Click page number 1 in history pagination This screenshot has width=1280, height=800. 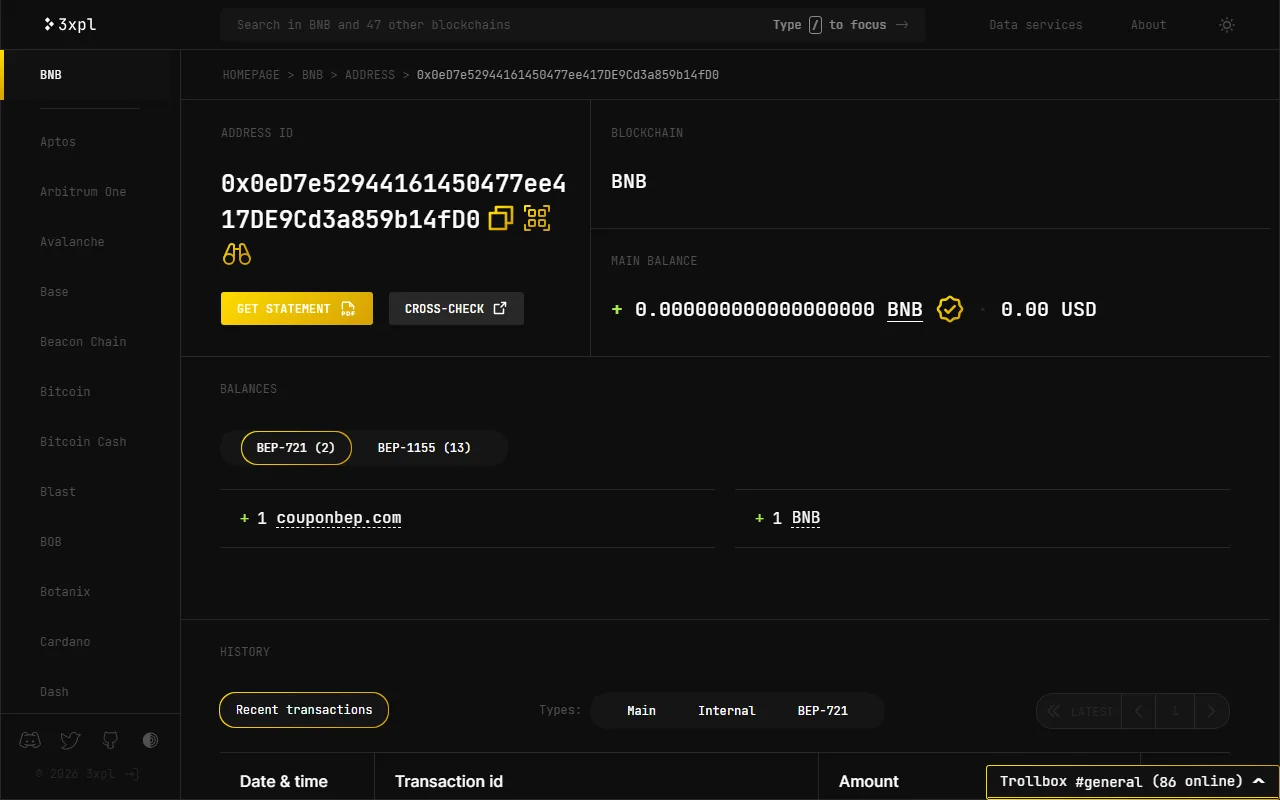[x=1176, y=711]
